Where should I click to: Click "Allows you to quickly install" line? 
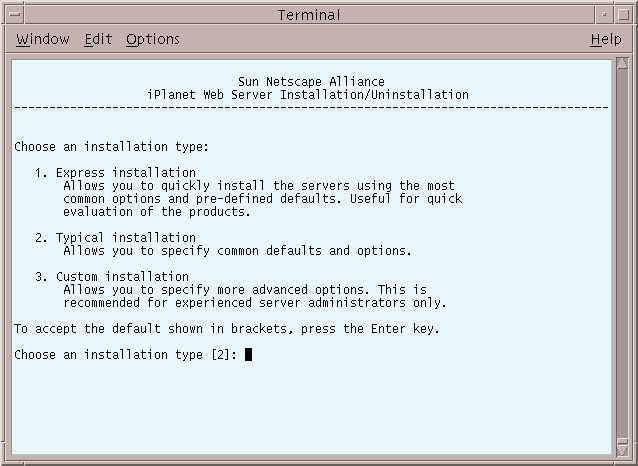[259, 186]
